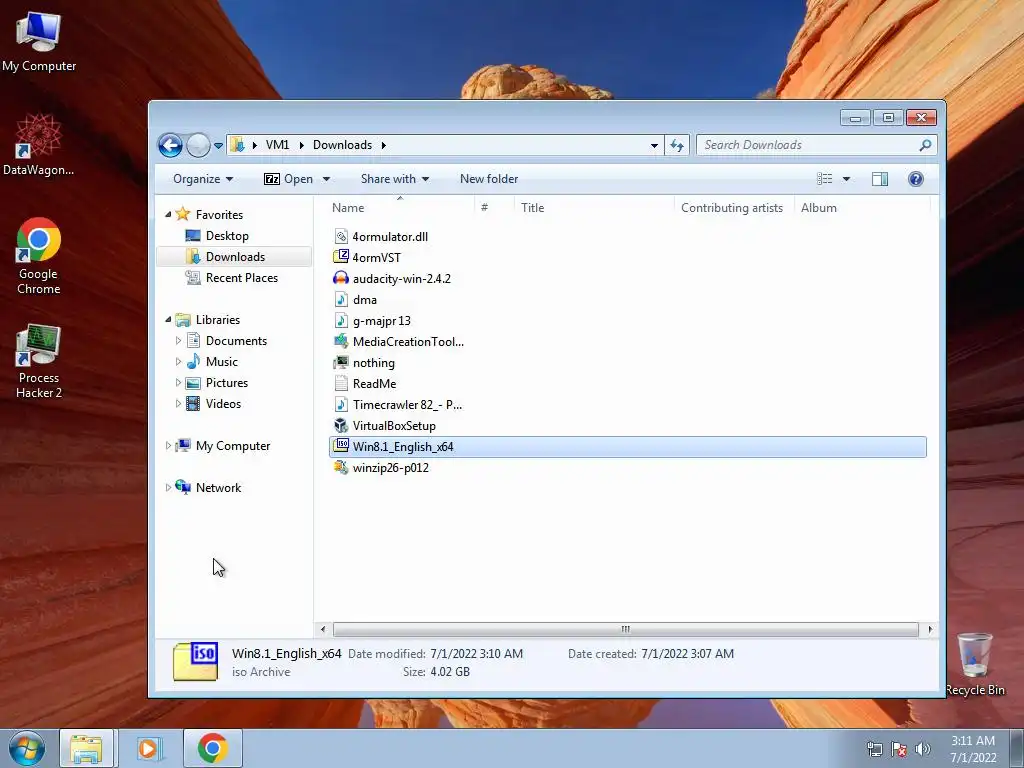The height and width of the screenshot is (768, 1024).
Task: Select the DataWagon desktop shortcut
Action: tap(39, 145)
